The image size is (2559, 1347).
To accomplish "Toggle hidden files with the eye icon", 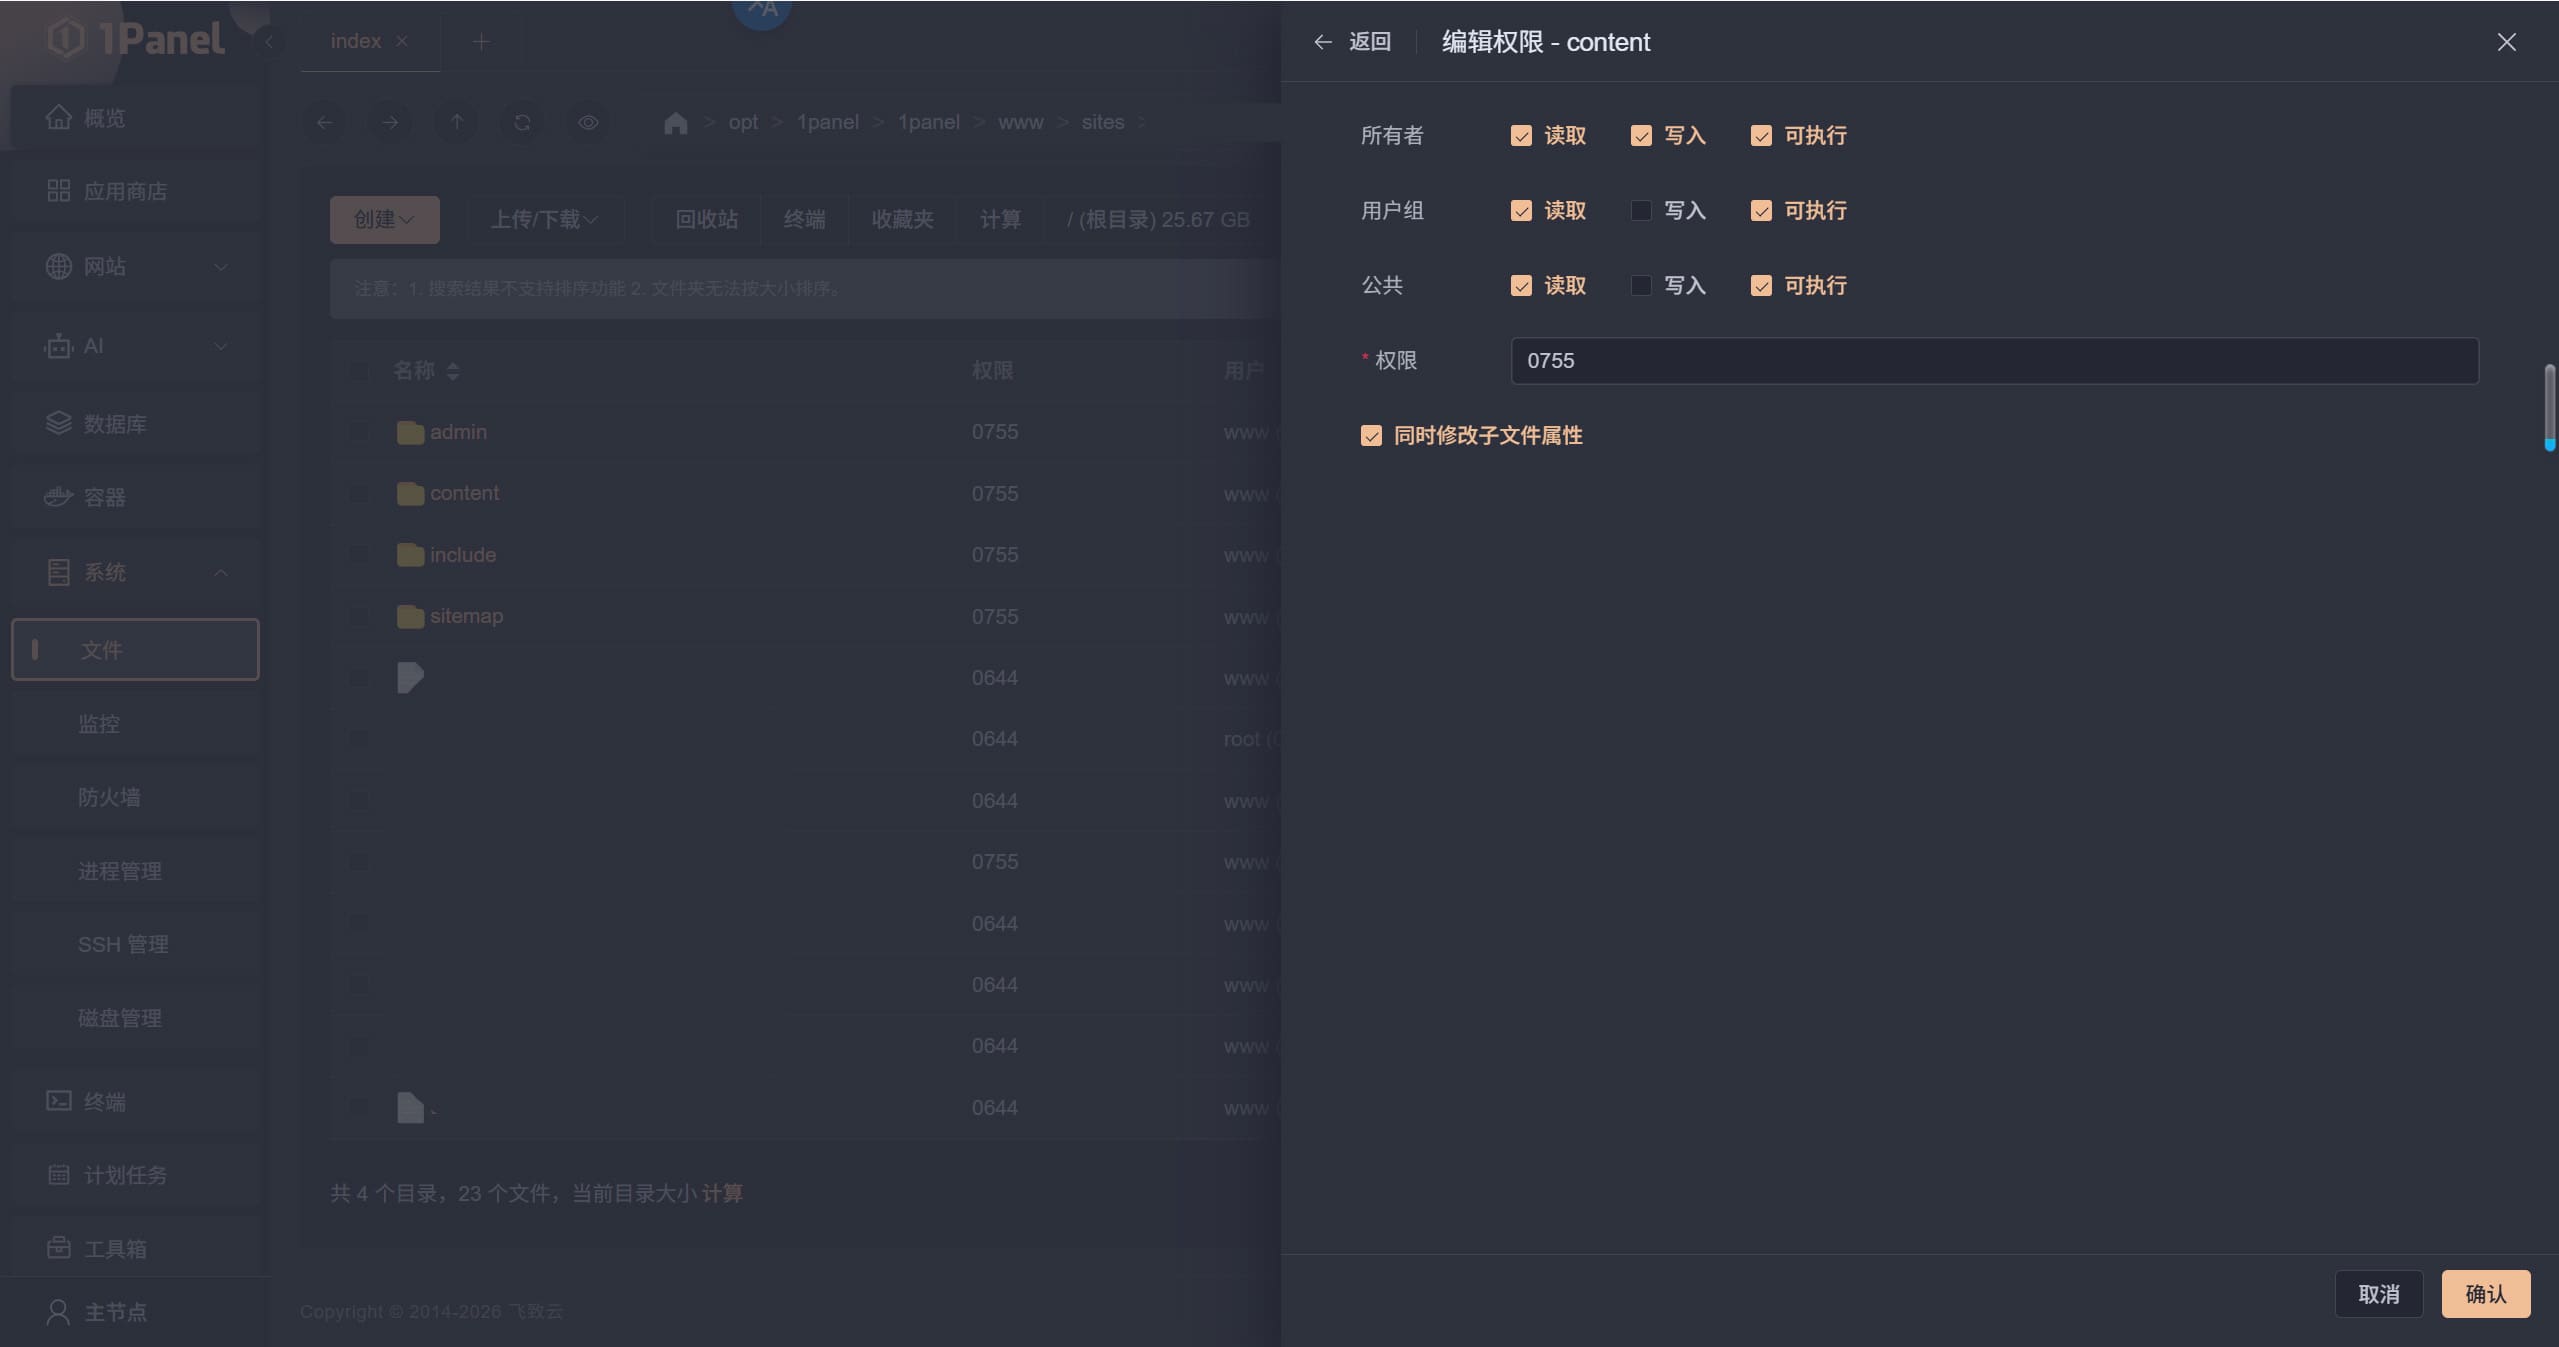I will [588, 122].
